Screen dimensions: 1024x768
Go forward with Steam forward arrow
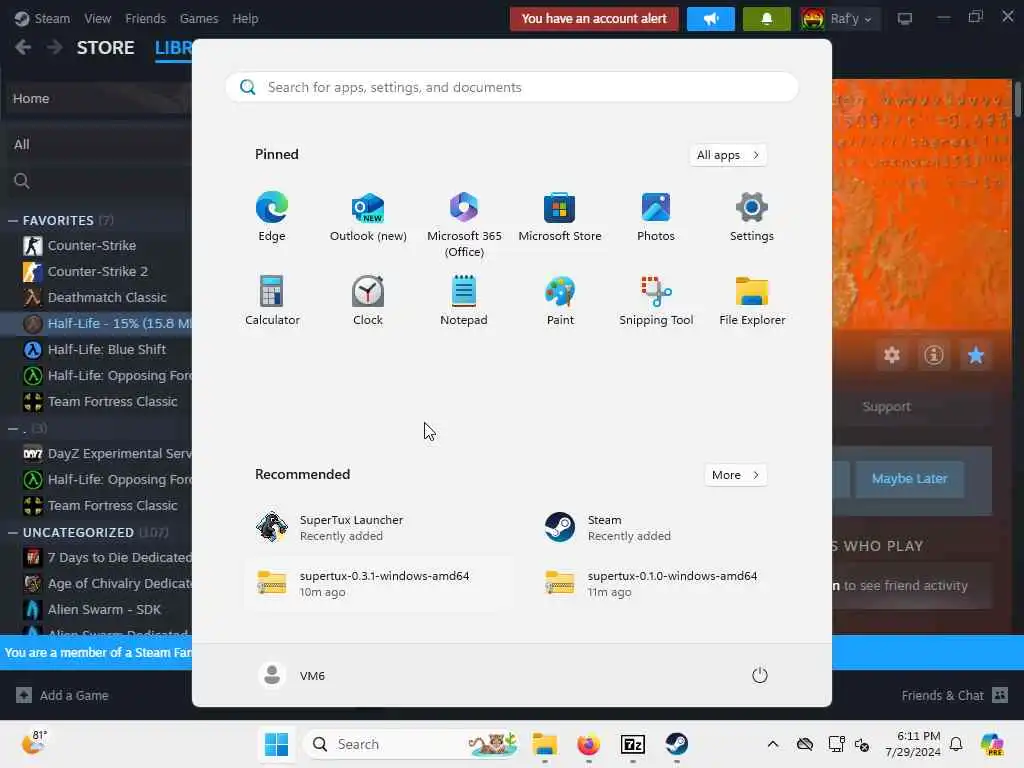(x=55, y=48)
